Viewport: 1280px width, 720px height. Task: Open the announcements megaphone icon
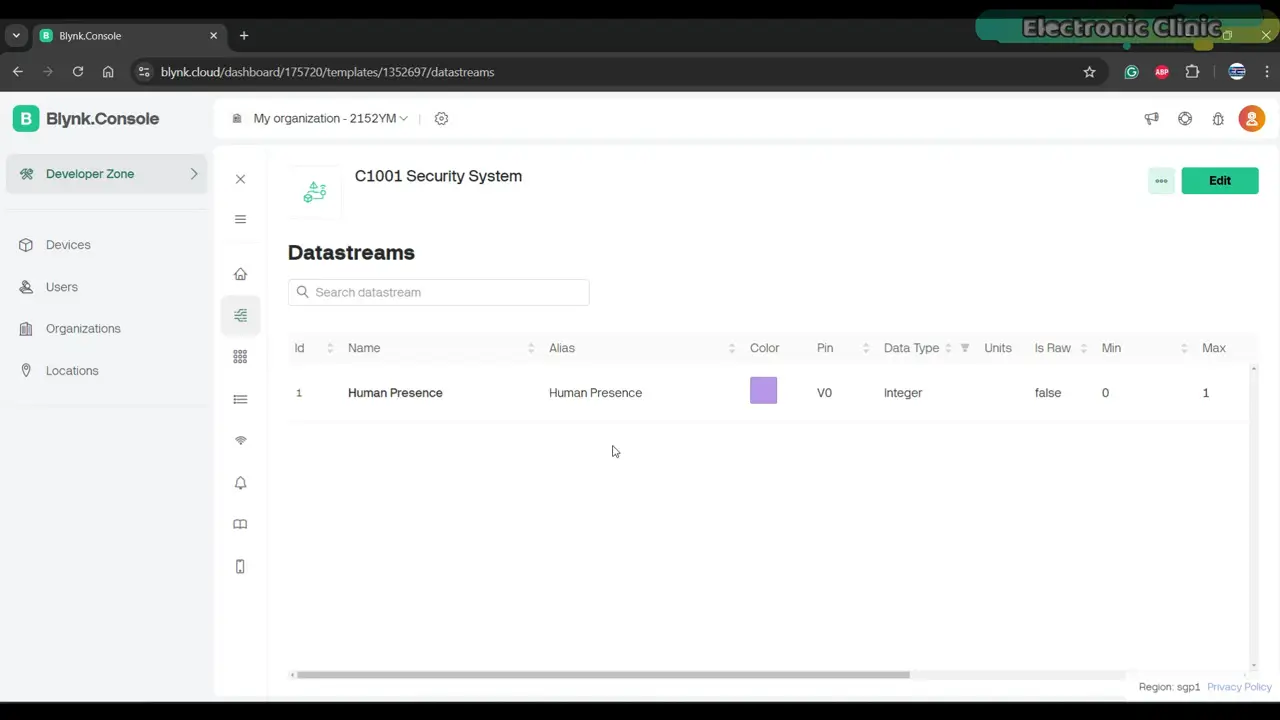click(1151, 118)
